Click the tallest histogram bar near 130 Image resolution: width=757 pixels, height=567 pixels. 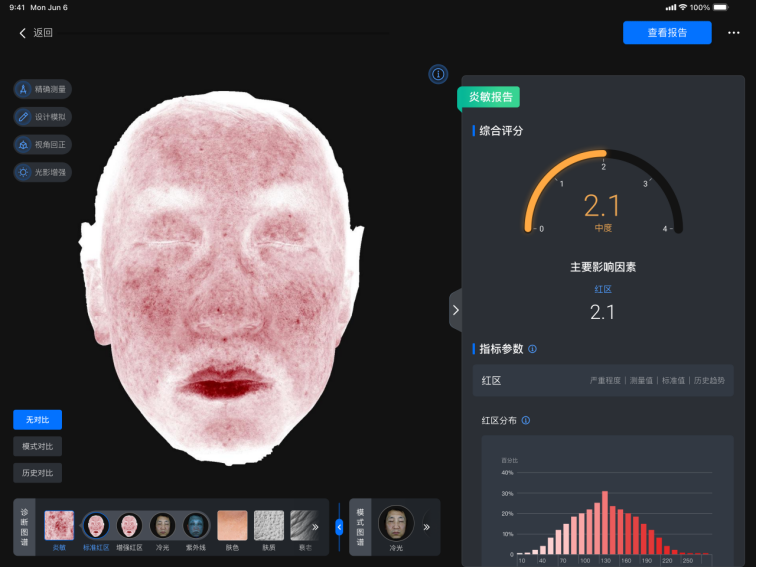coord(605,523)
